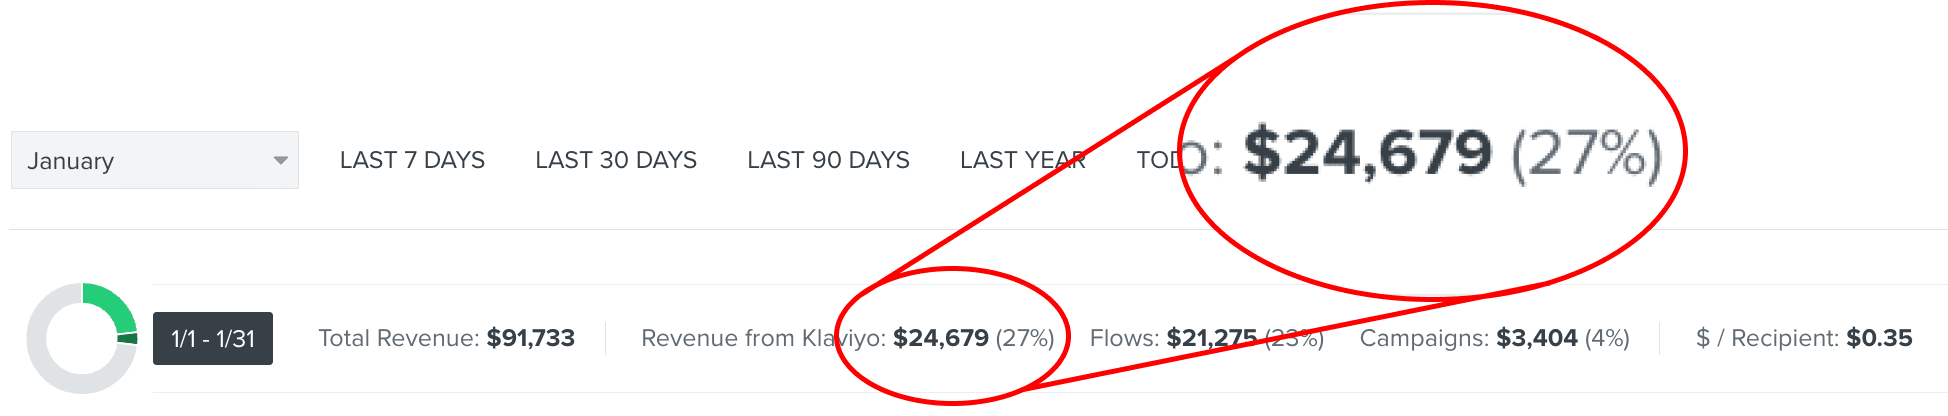Click the Flows $21,275 amount
Image resolution: width=1948 pixels, height=416 pixels.
coord(1211,338)
